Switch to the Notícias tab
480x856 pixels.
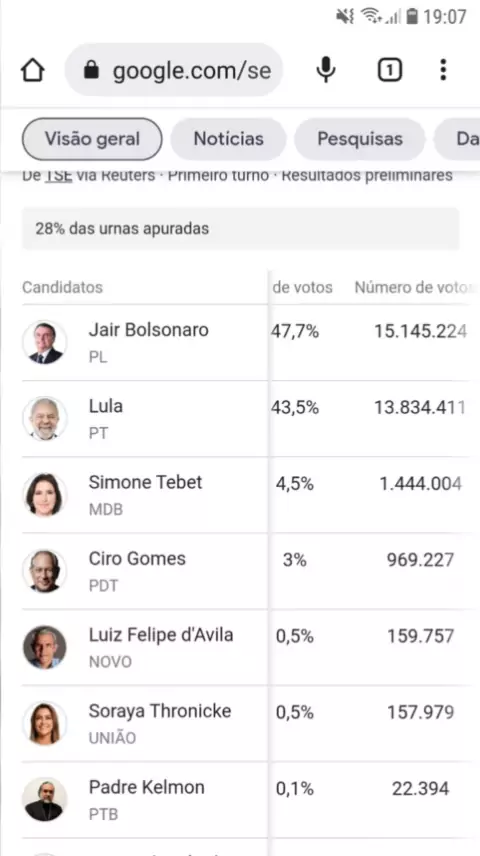pyautogui.click(x=228, y=139)
